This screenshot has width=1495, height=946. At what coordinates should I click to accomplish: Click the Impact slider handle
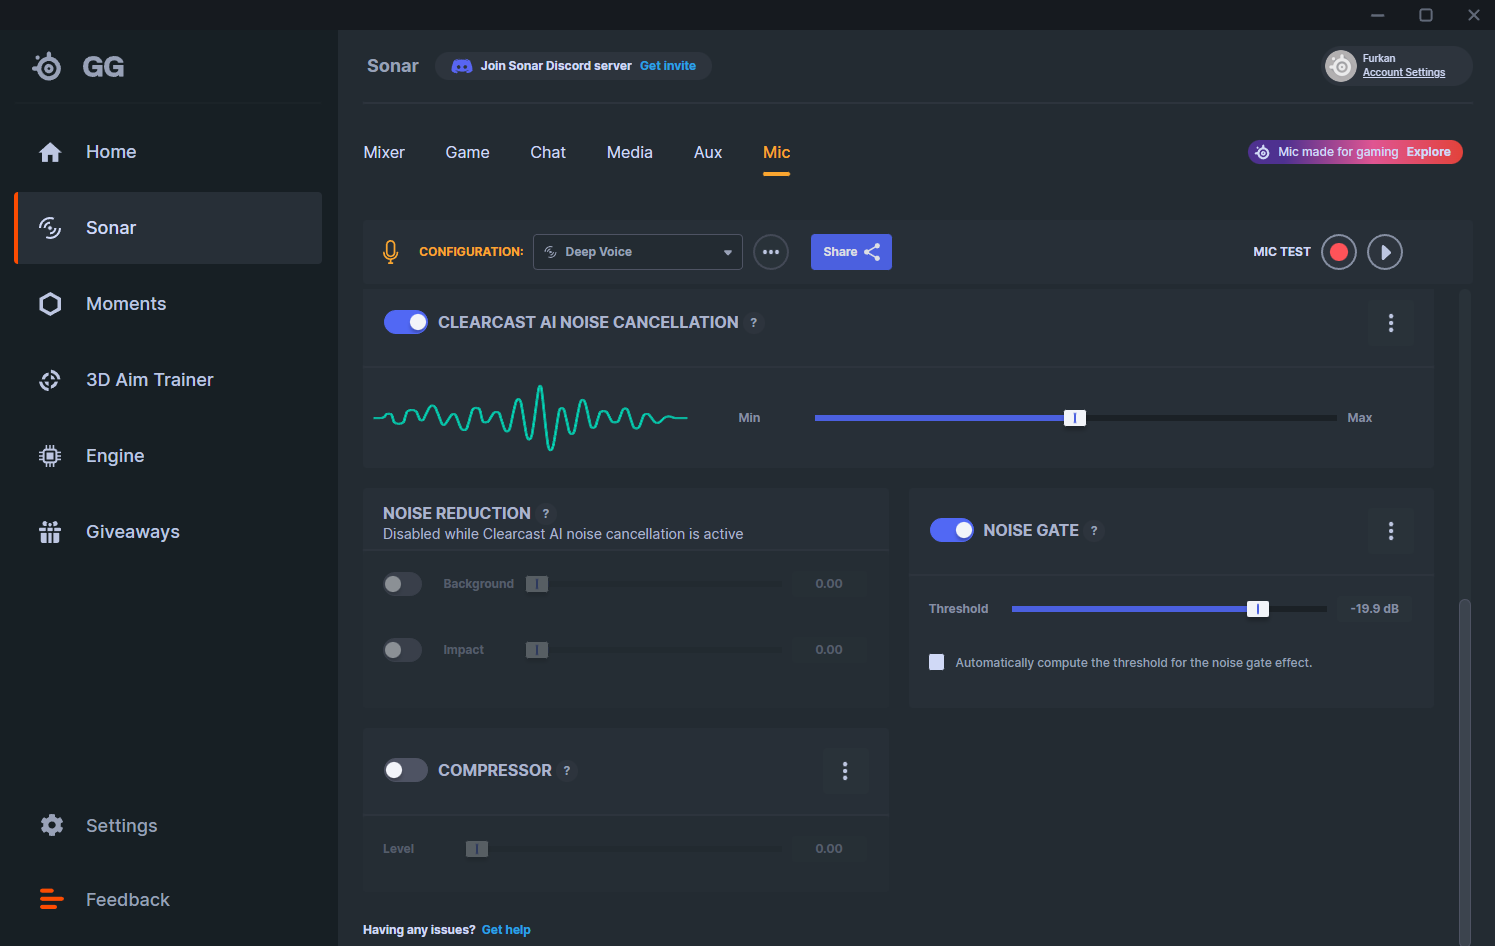(x=537, y=650)
